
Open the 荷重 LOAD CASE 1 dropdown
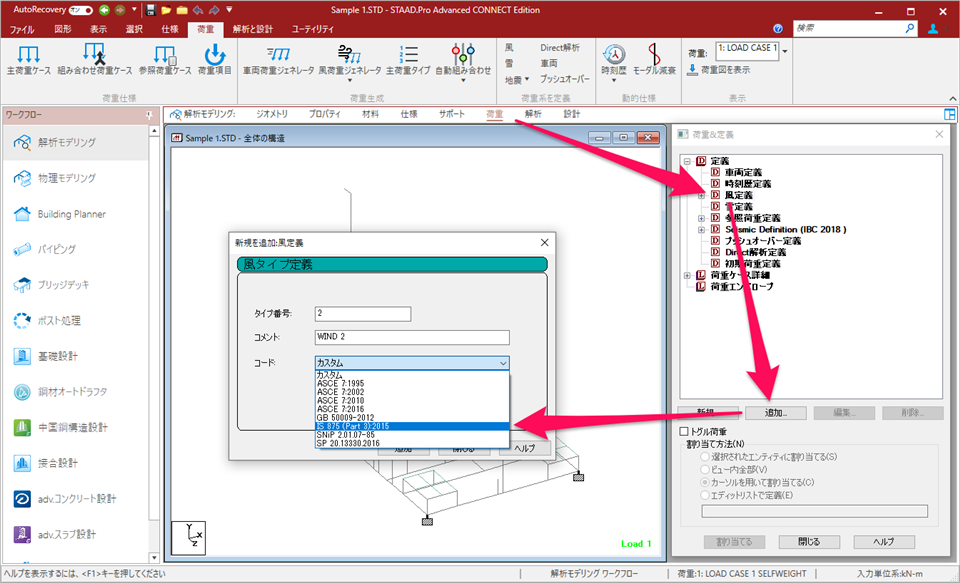click(x=786, y=51)
